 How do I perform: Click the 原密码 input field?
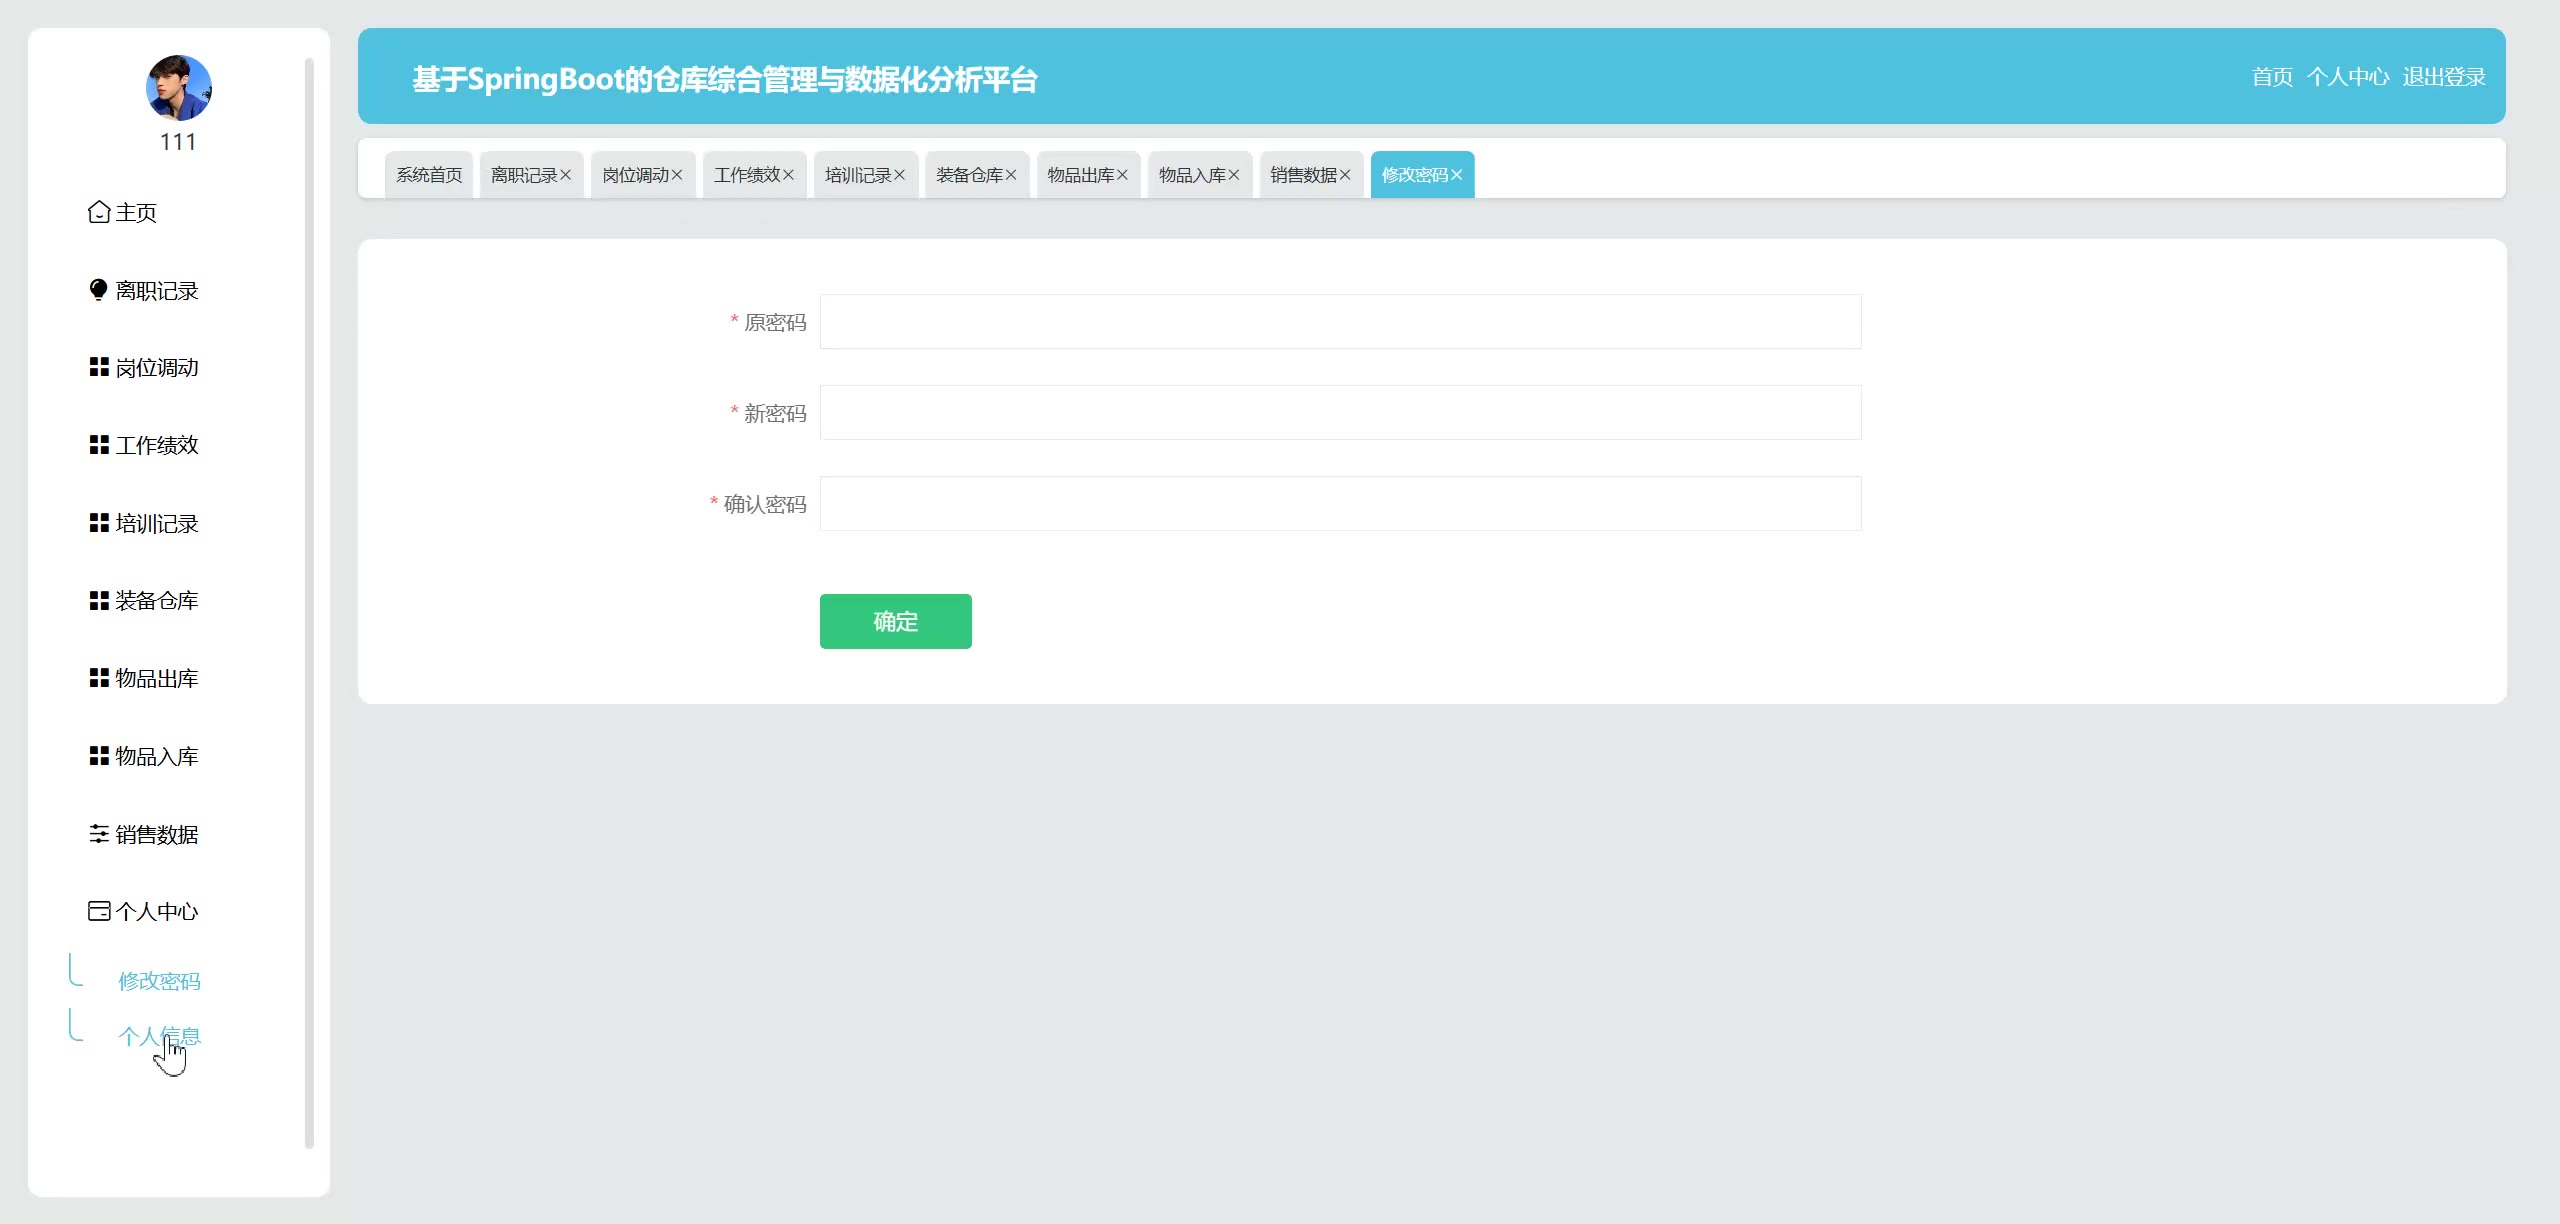pyautogui.click(x=1340, y=322)
